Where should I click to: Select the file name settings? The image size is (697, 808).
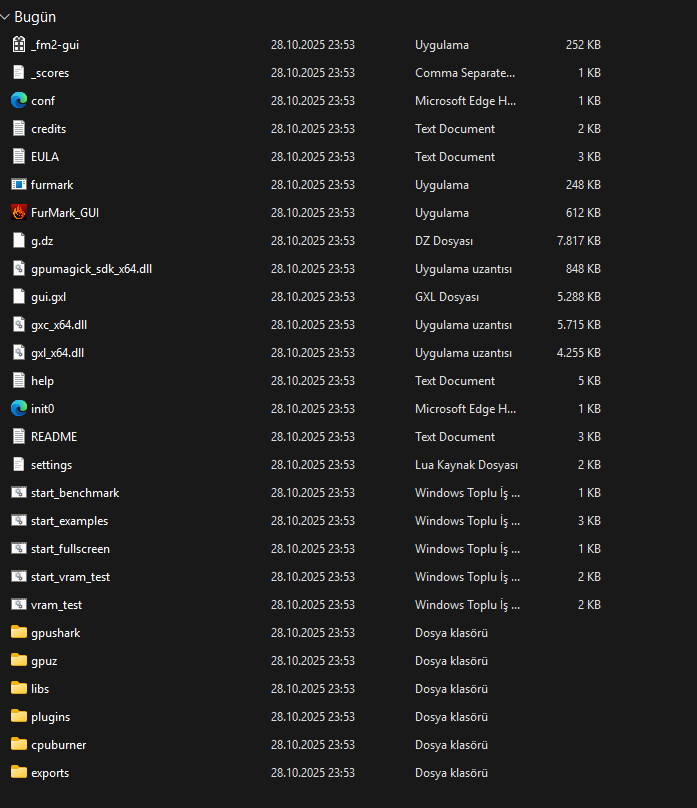click(52, 465)
